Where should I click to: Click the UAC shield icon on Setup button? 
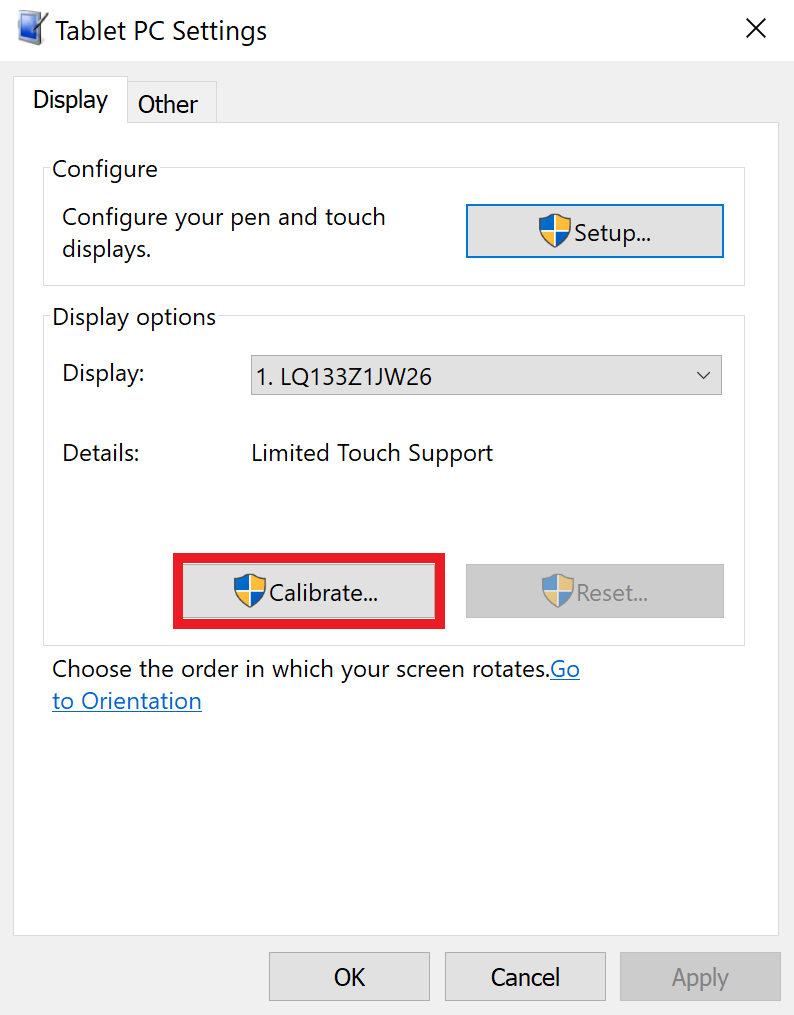[x=552, y=230]
